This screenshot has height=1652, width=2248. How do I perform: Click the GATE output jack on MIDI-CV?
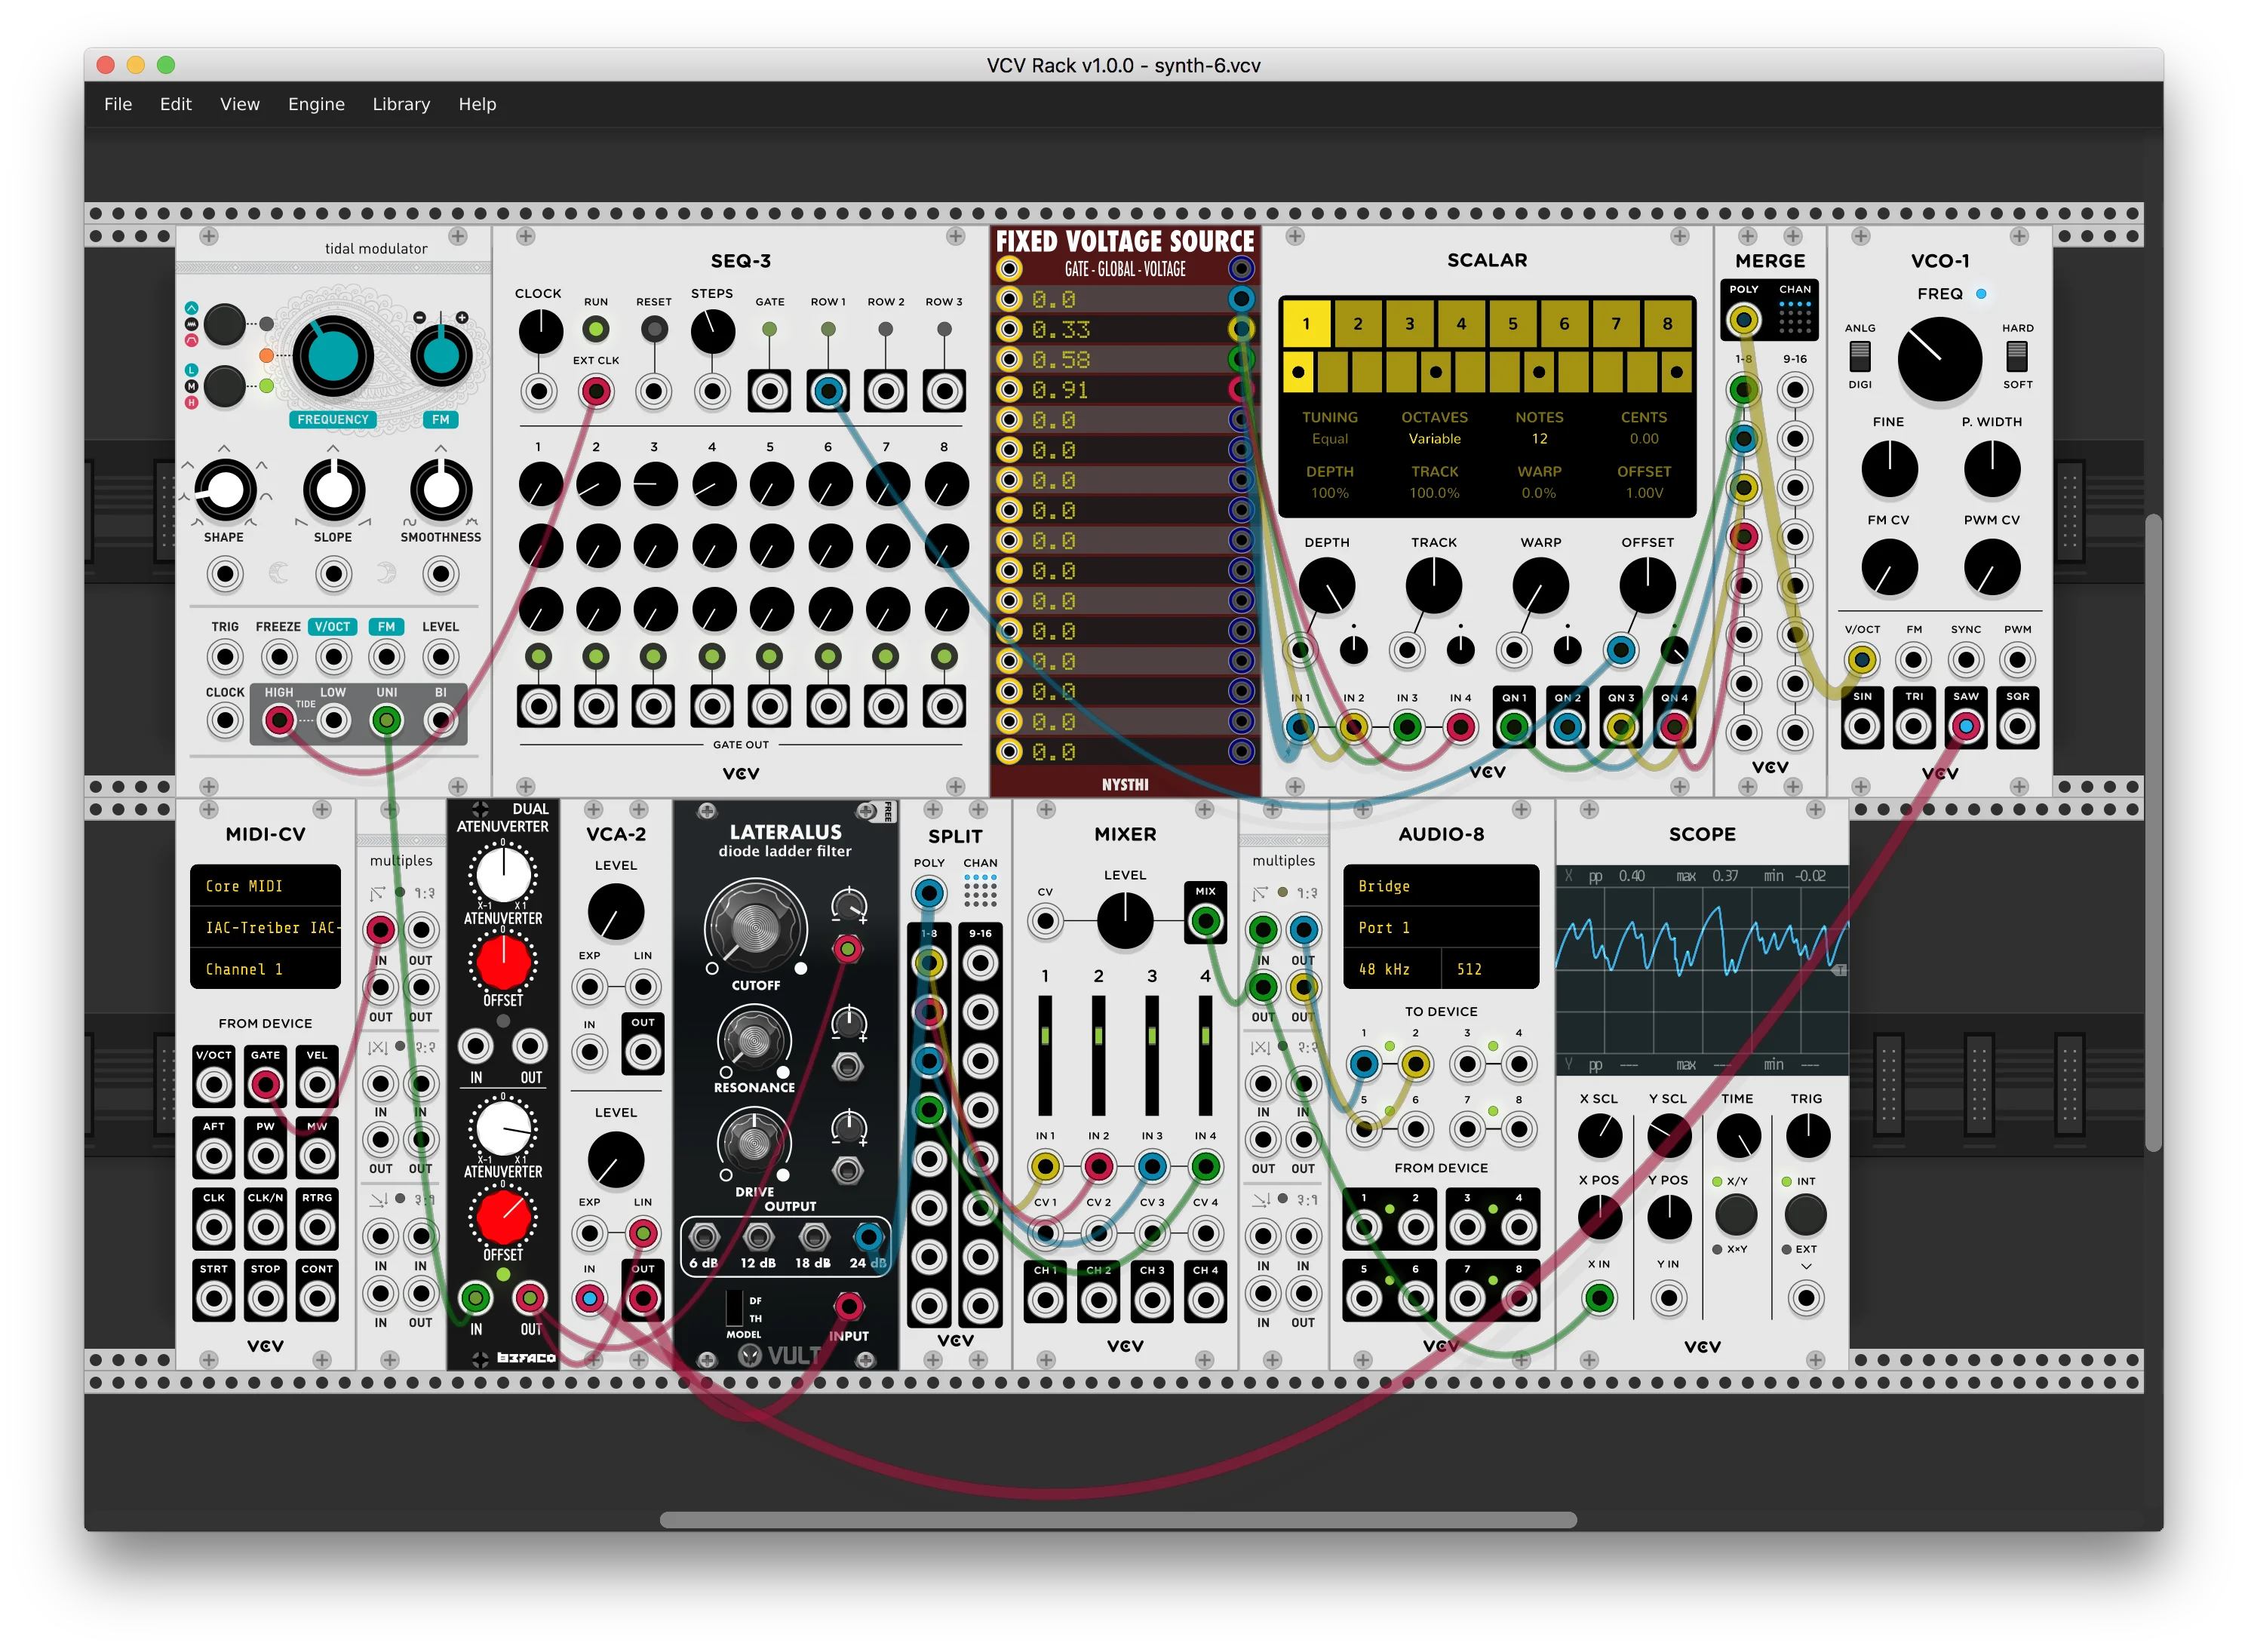tap(265, 1084)
